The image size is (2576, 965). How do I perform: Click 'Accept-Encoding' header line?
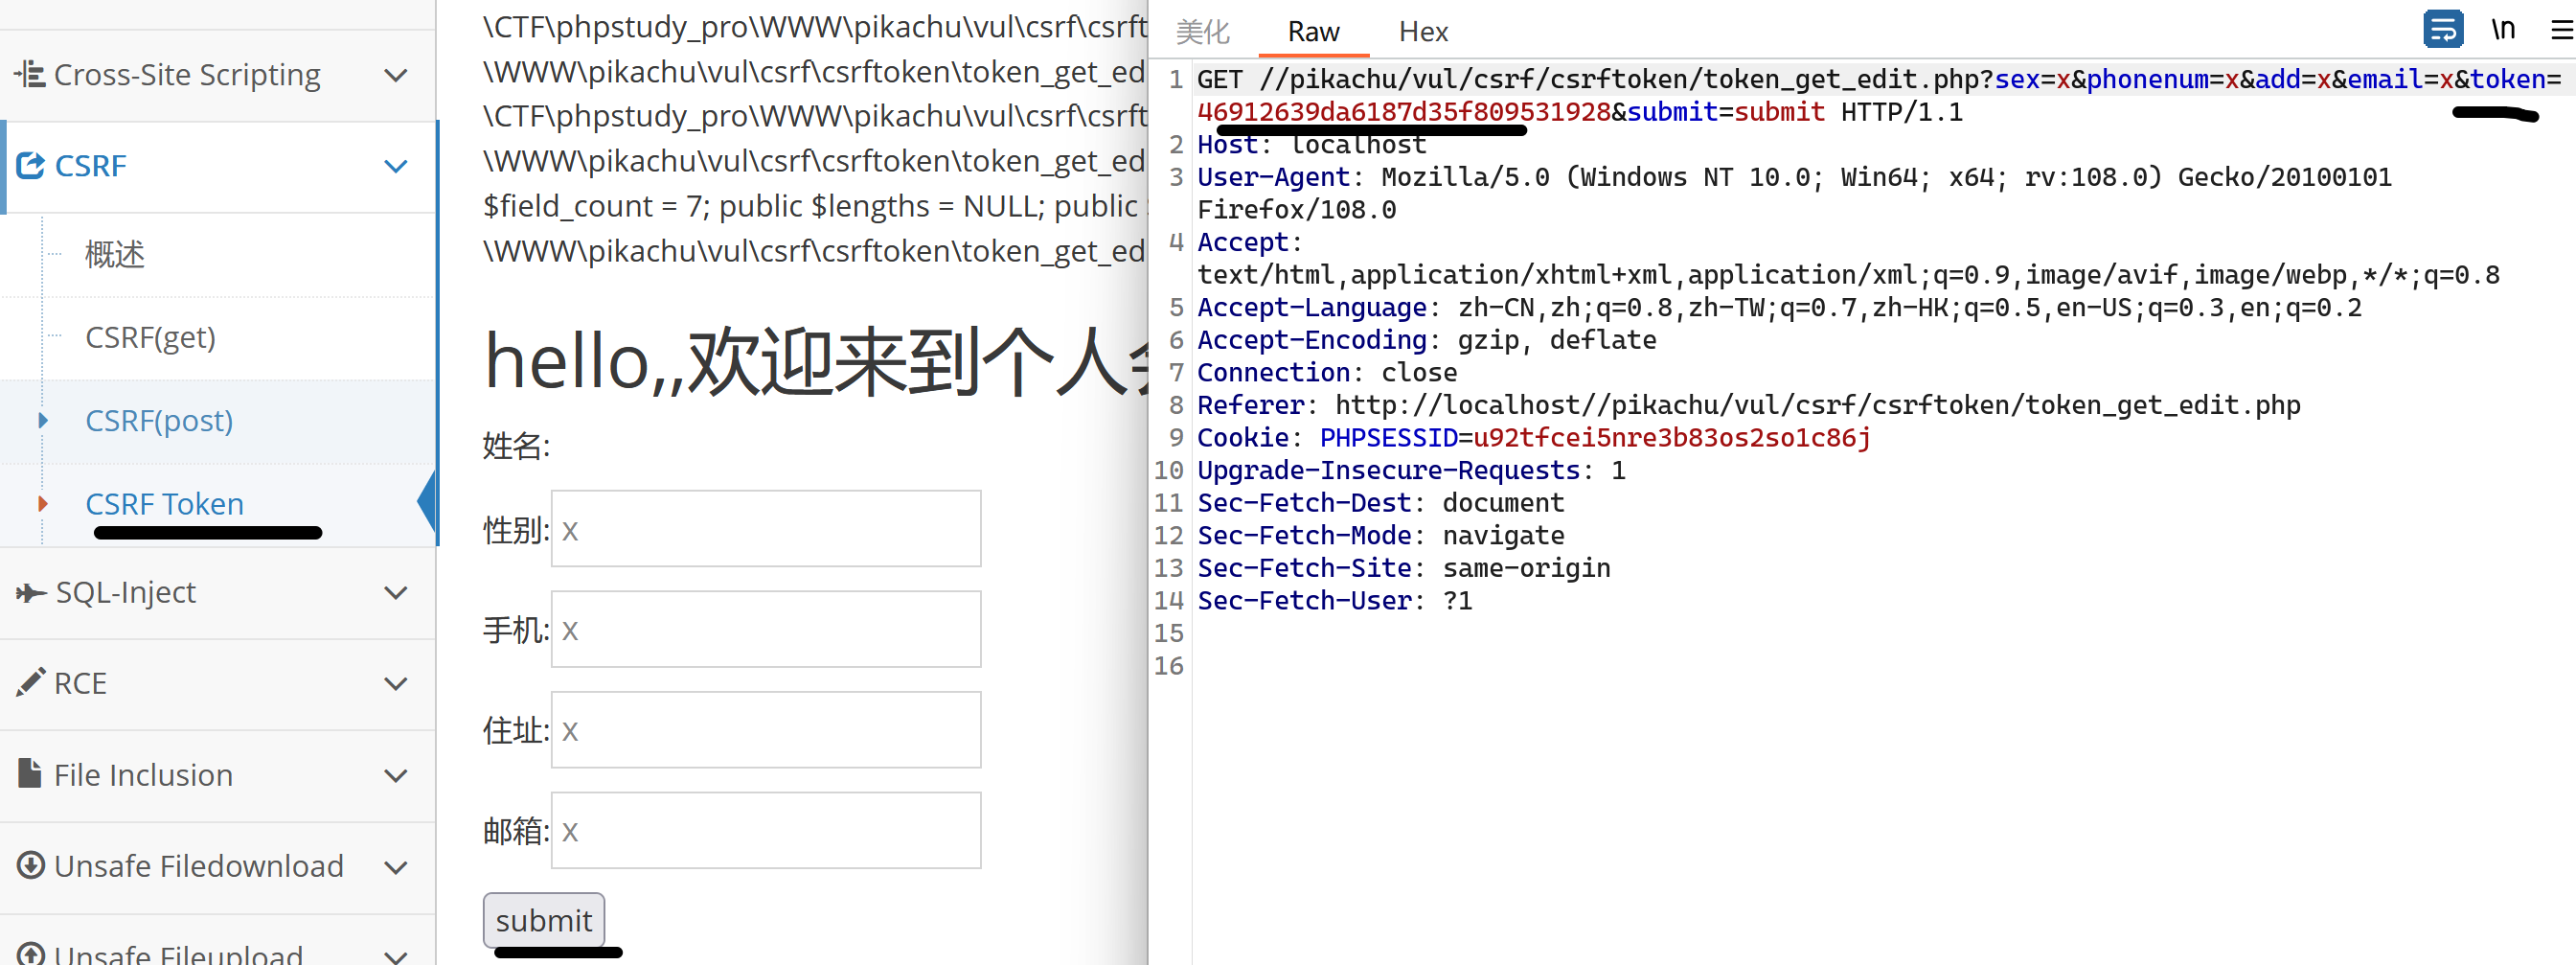point(1426,340)
